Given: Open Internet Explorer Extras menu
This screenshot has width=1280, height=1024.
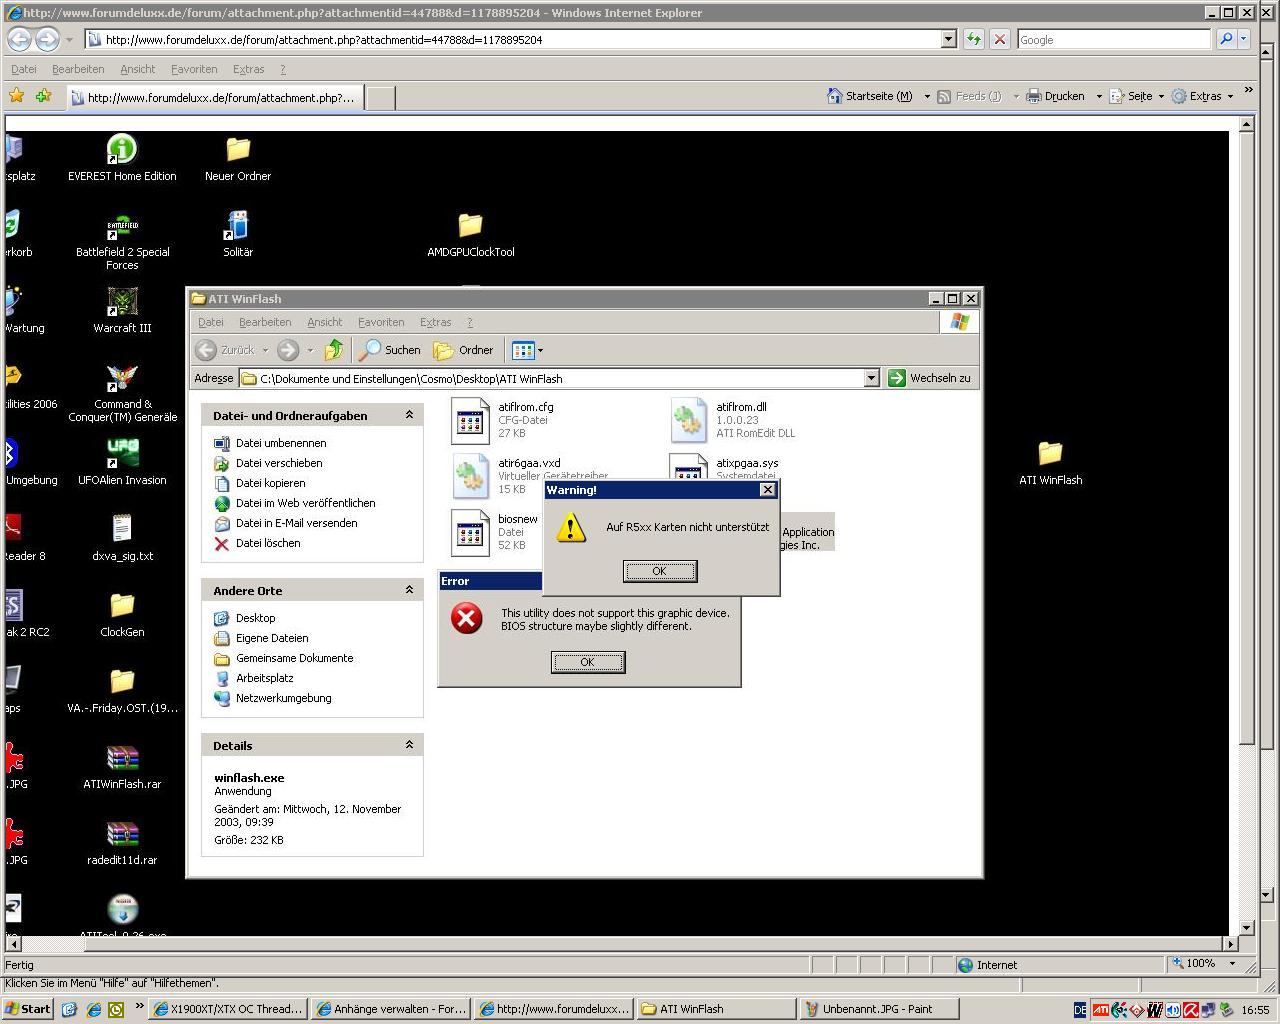Looking at the screenshot, I should click(x=248, y=69).
